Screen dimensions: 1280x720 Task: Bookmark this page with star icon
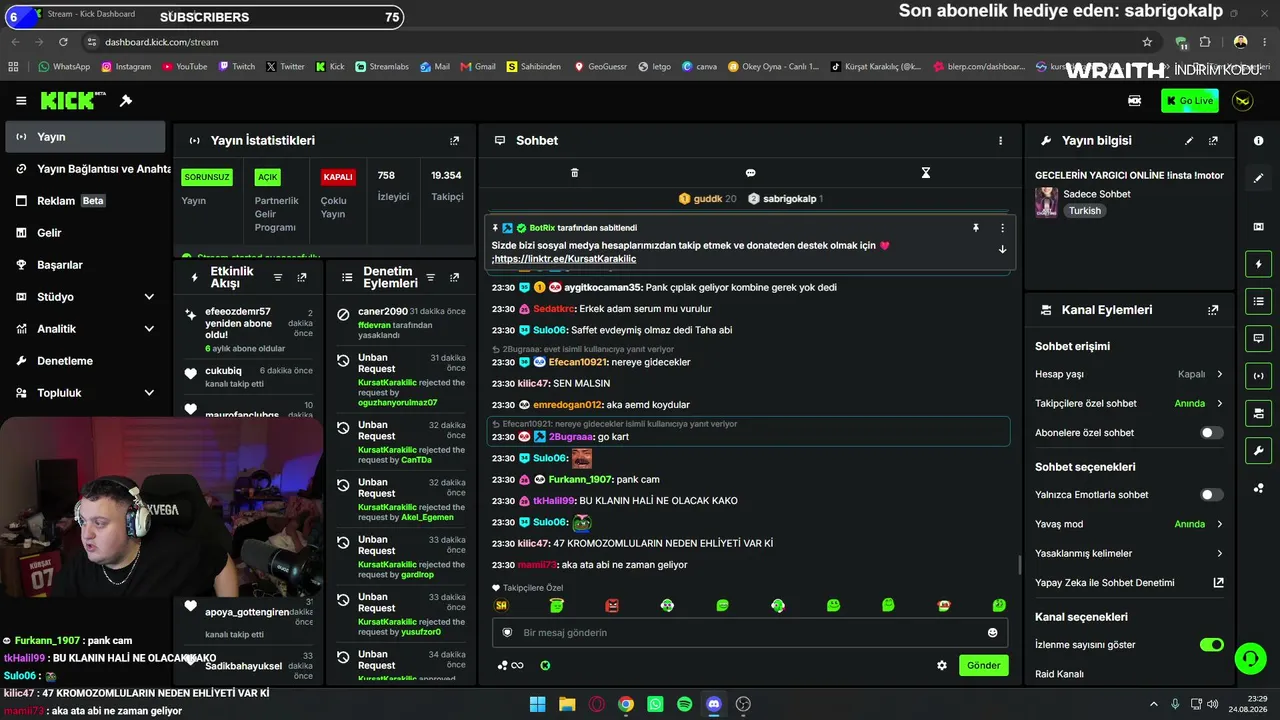tap(1147, 42)
